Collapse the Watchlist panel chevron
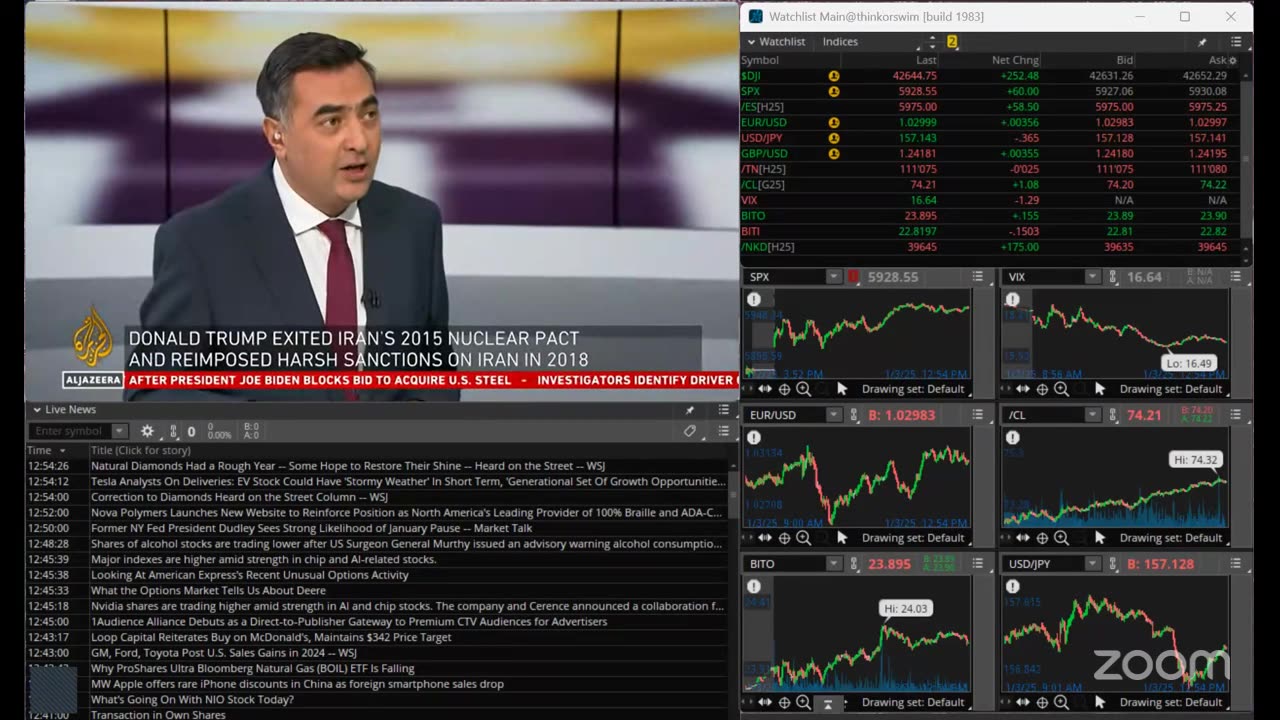 click(x=751, y=42)
